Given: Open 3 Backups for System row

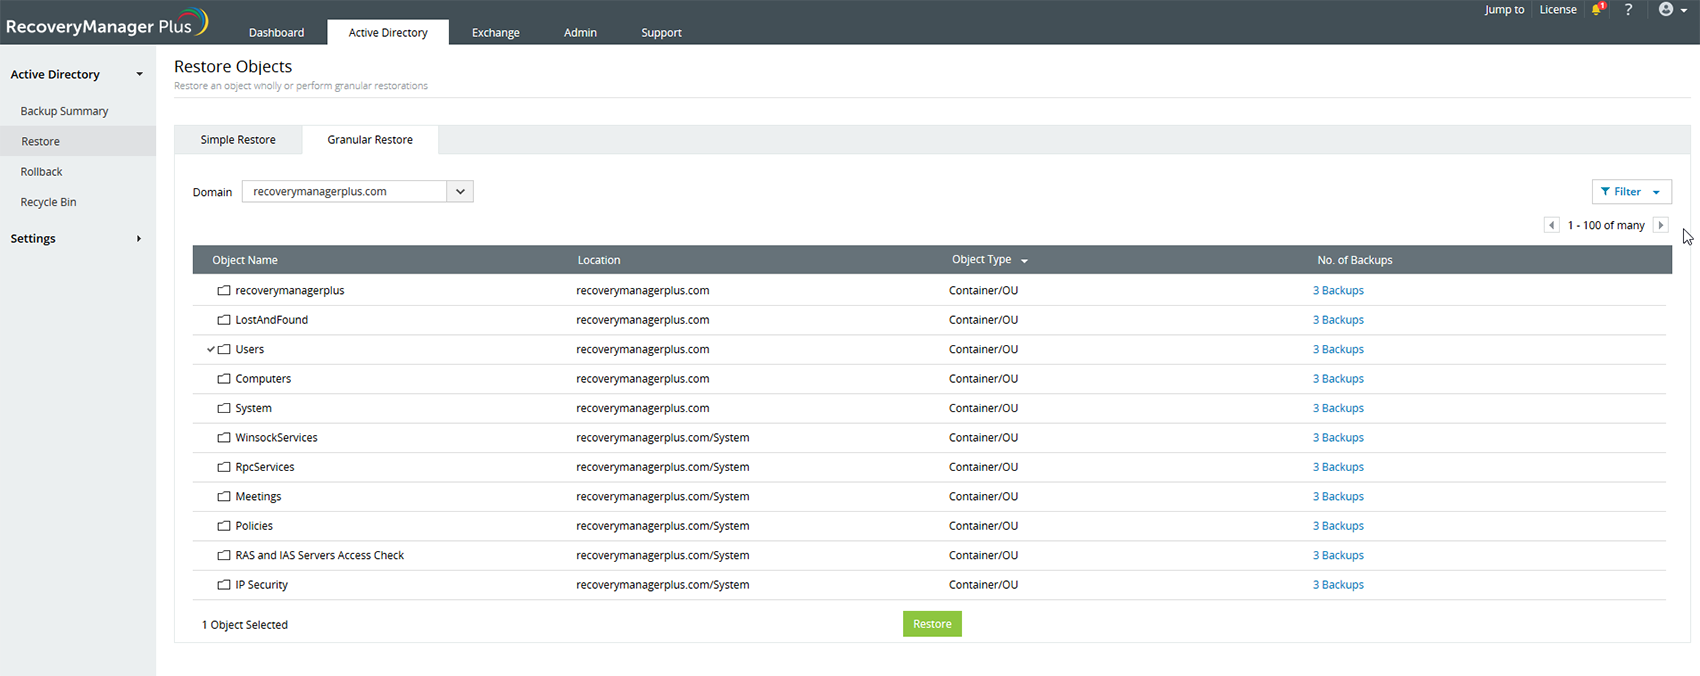Looking at the screenshot, I should [1338, 408].
